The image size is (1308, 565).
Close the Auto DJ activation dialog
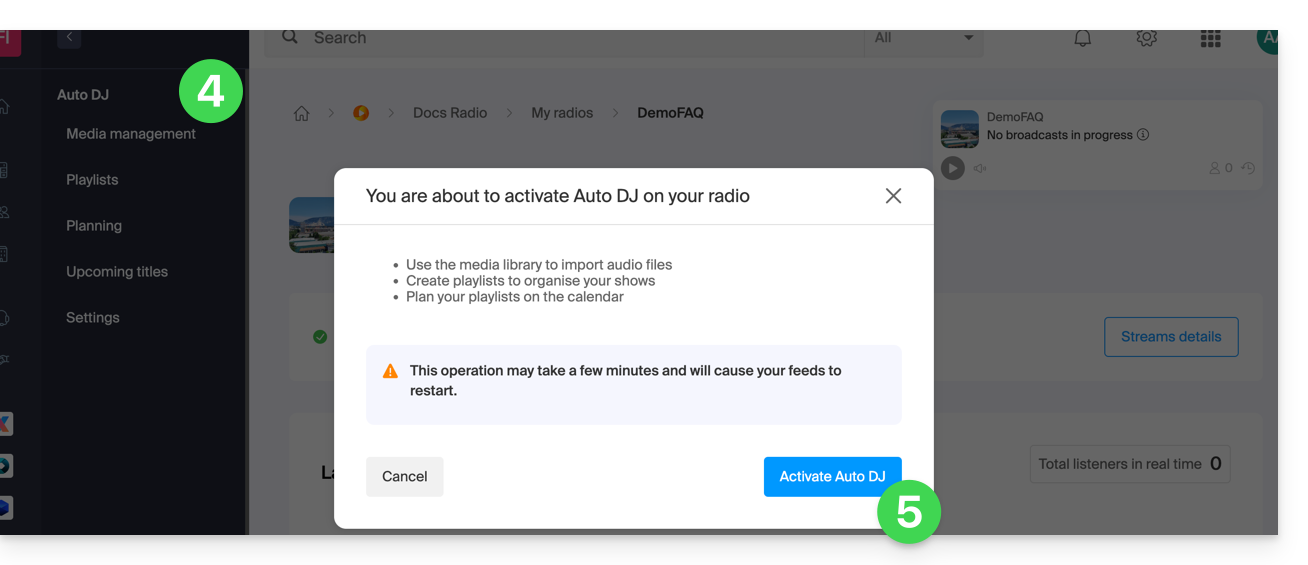(x=893, y=196)
